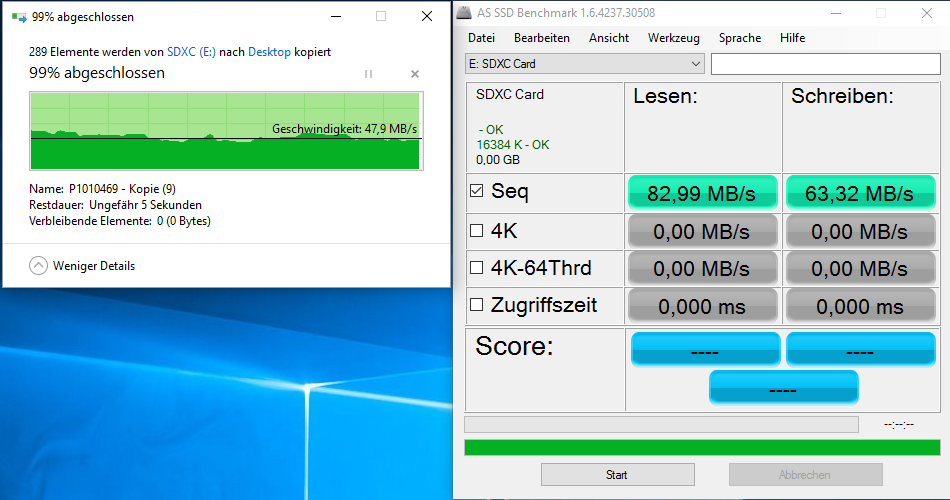Open the SDXC (E:) source link
The image size is (950, 500).
click(191, 52)
